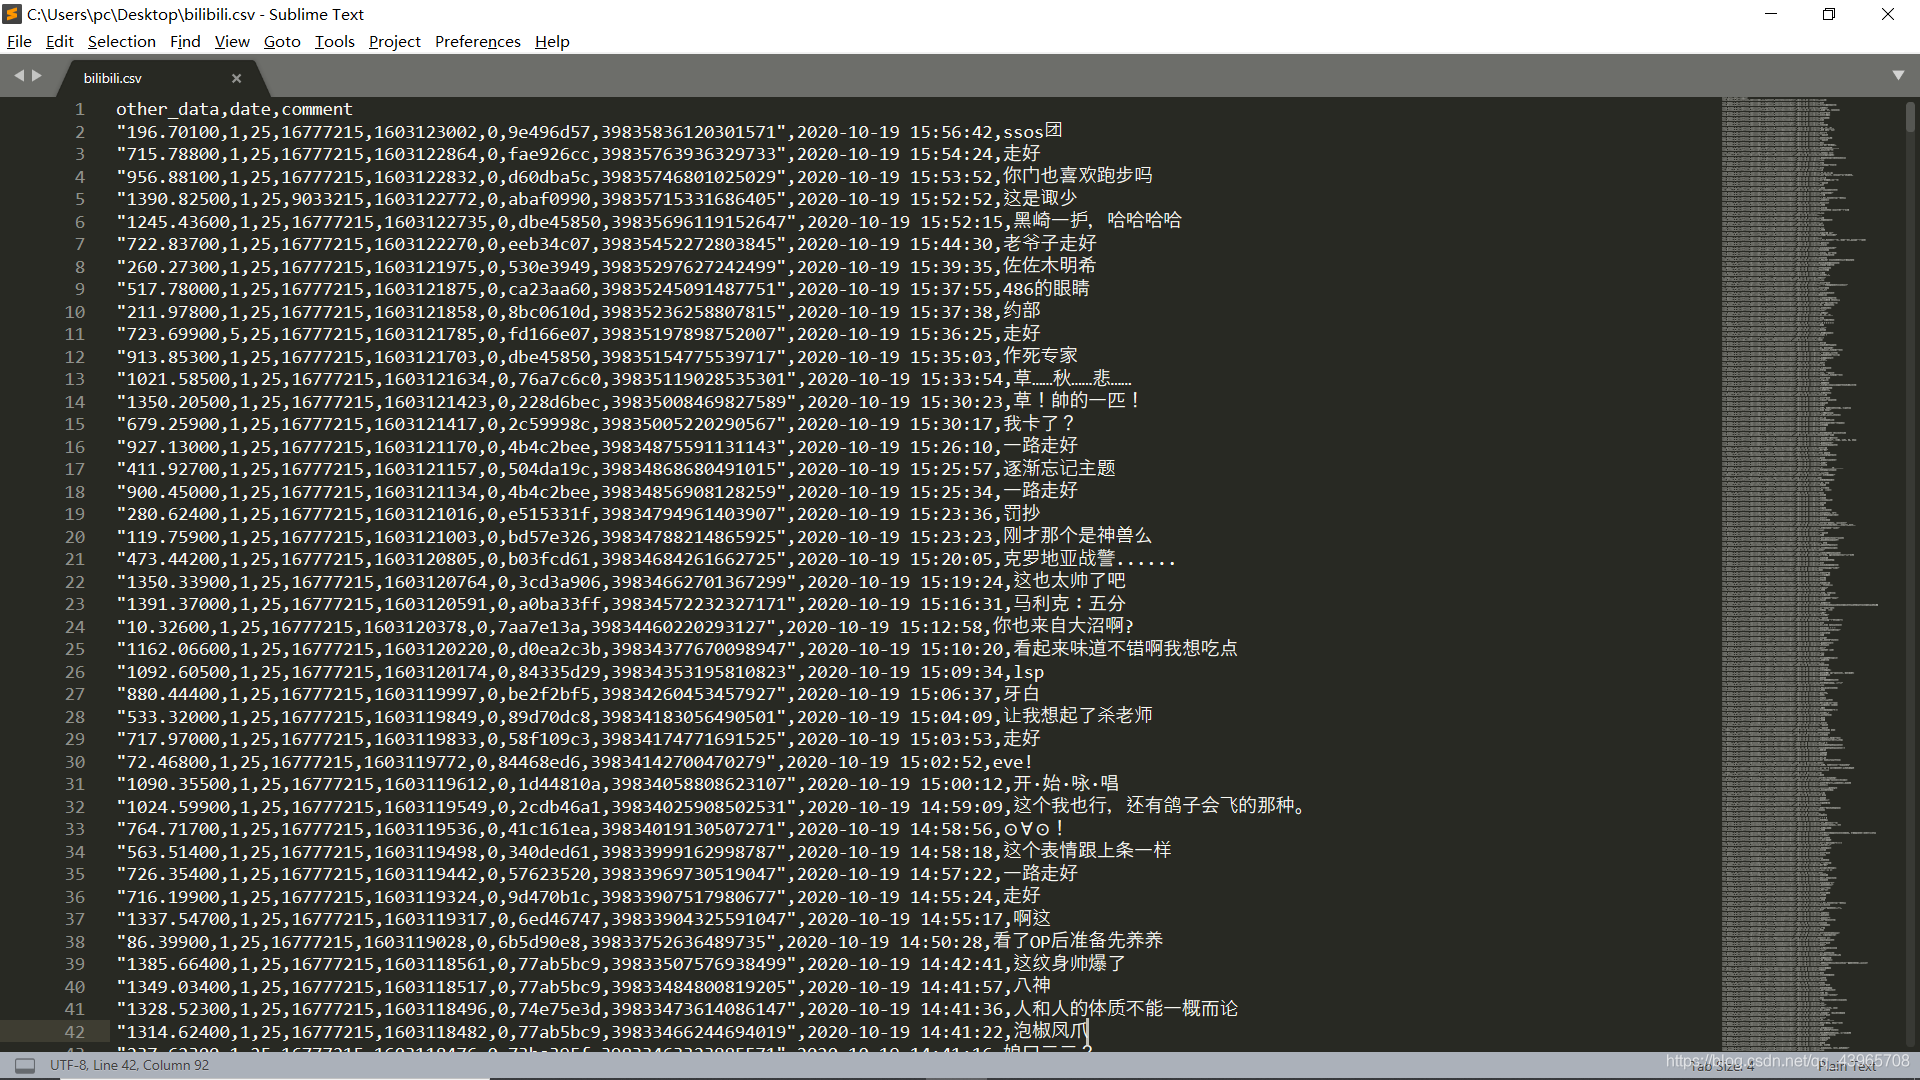Click line number 20 in the gutter
The width and height of the screenshot is (1920, 1080).
coord(75,537)
